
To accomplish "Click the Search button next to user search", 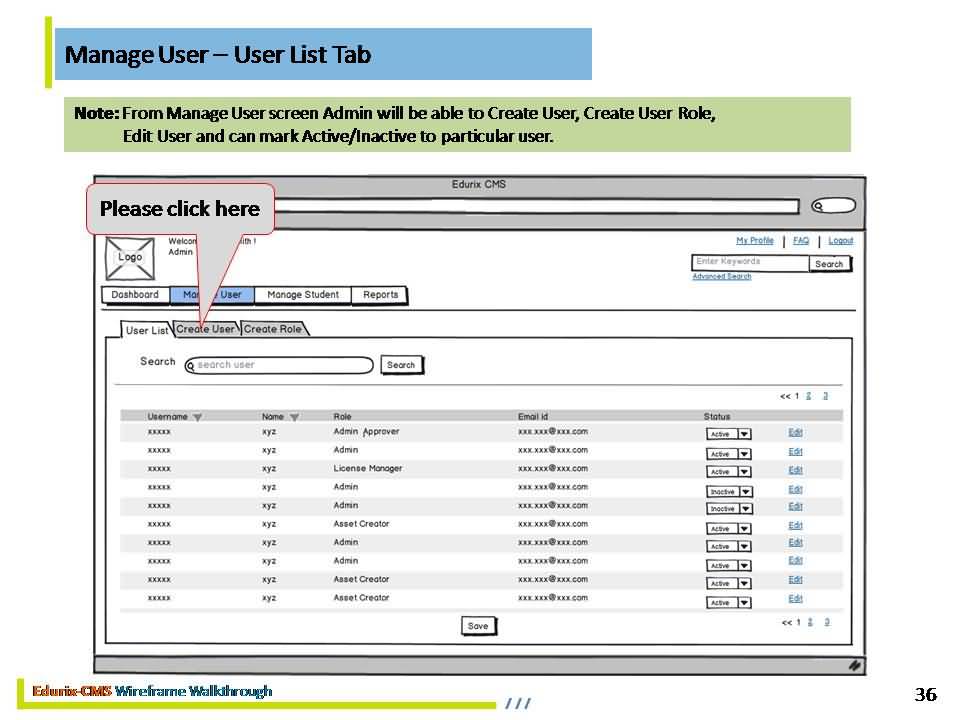I will point(401,365).
